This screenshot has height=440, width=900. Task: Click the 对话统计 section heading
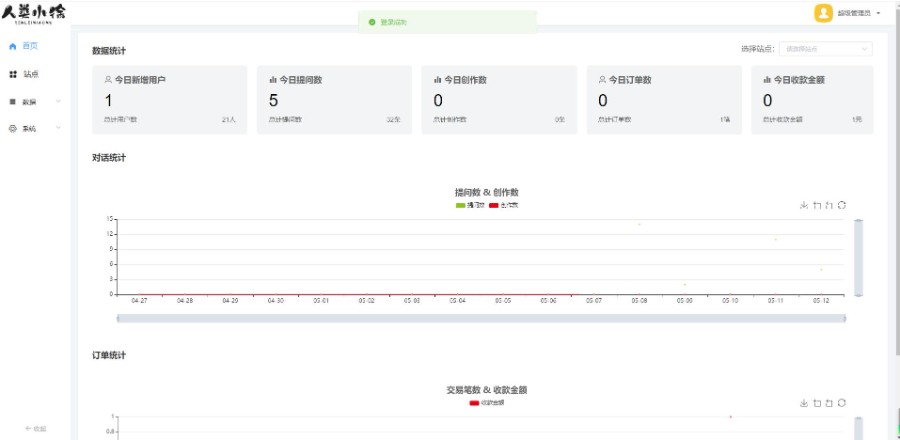click(x=108, y=158)
